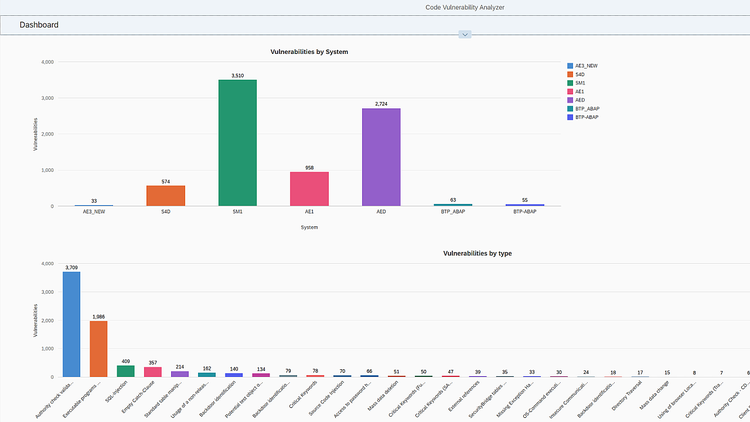This screenshot has height=422, width=750.
Task: Click the '1,986' data label
Action: (99, 317)
